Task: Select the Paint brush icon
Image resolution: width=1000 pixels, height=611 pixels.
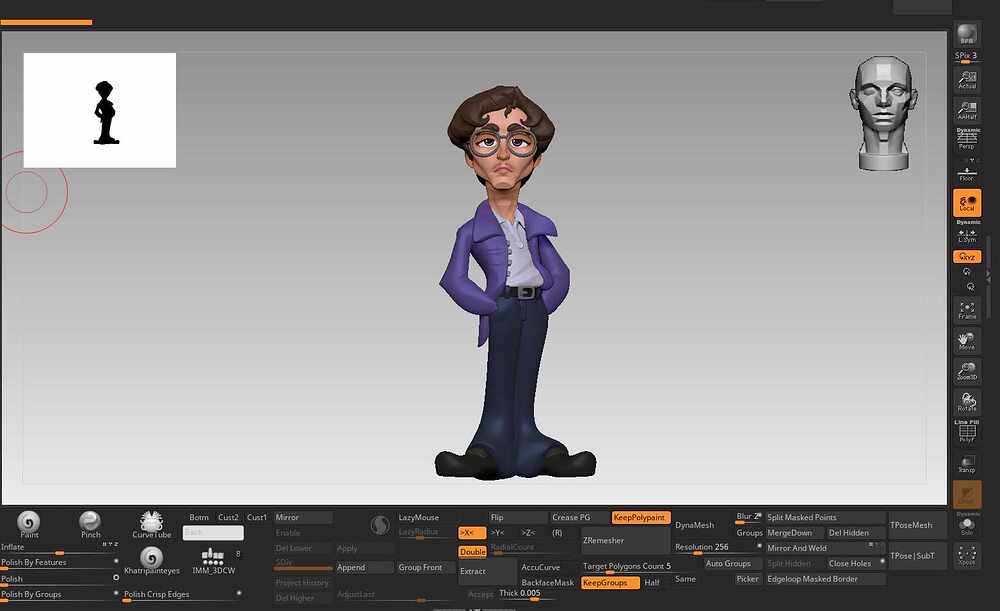Action: pyautogui.click(x=29, y=524)
